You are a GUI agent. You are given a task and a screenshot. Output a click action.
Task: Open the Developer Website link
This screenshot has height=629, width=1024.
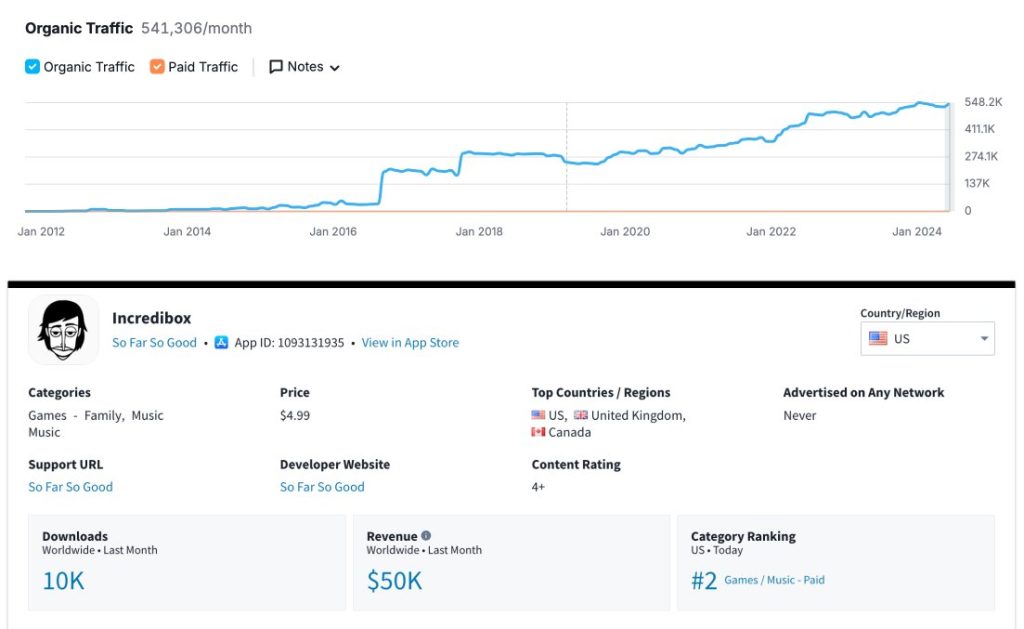click(x=322, y=487)
